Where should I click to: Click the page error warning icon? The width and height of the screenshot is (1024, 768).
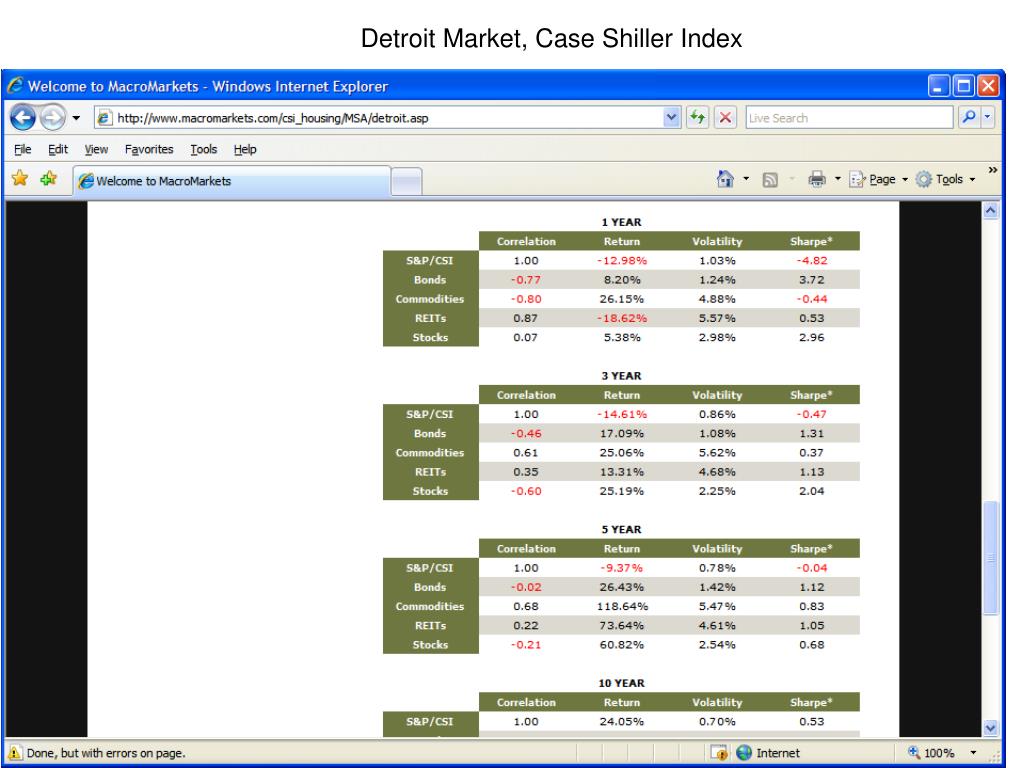14,752
